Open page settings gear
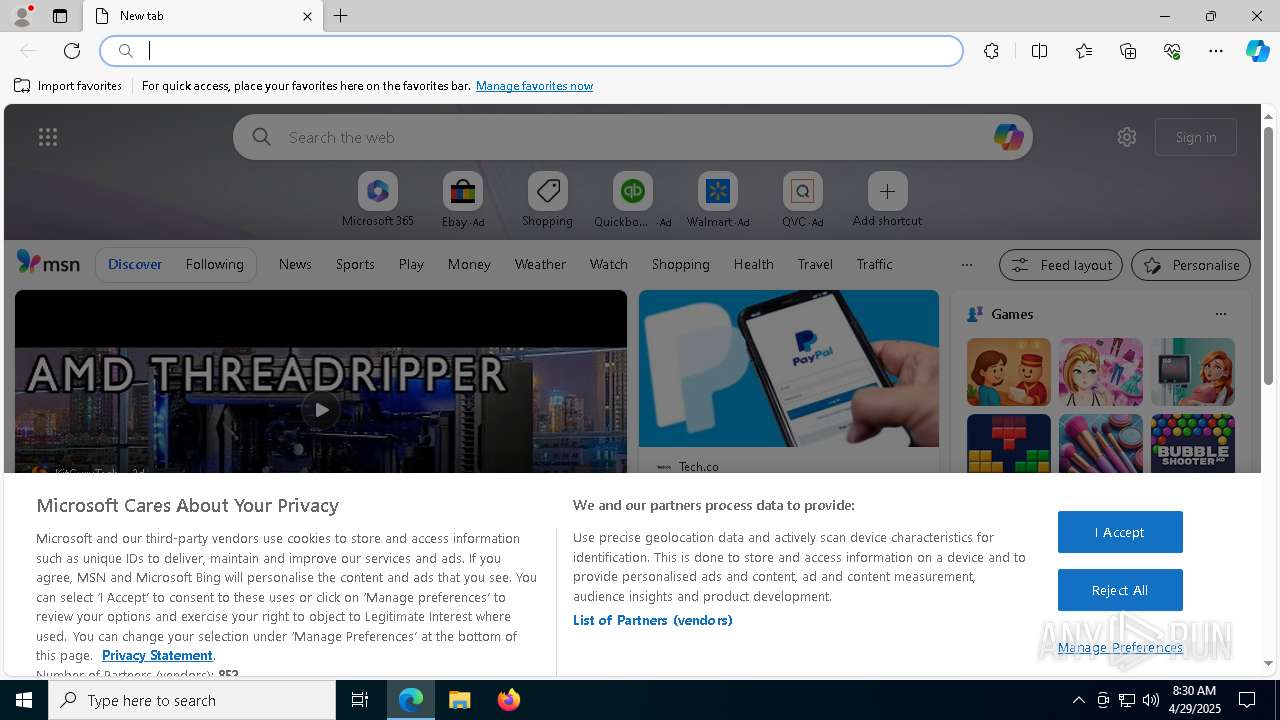The width and height of the screenshot is (1280, 720). tap(1127, 137)
